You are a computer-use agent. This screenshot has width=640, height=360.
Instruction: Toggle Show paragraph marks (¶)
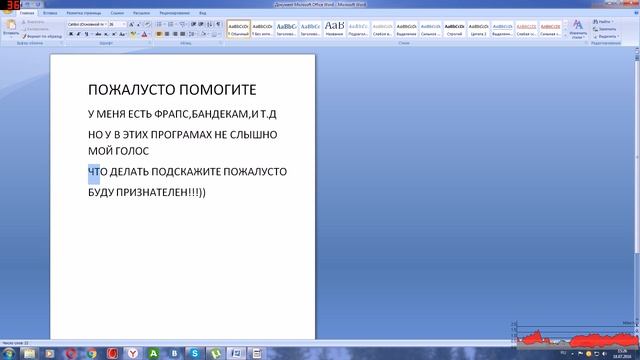218,24
